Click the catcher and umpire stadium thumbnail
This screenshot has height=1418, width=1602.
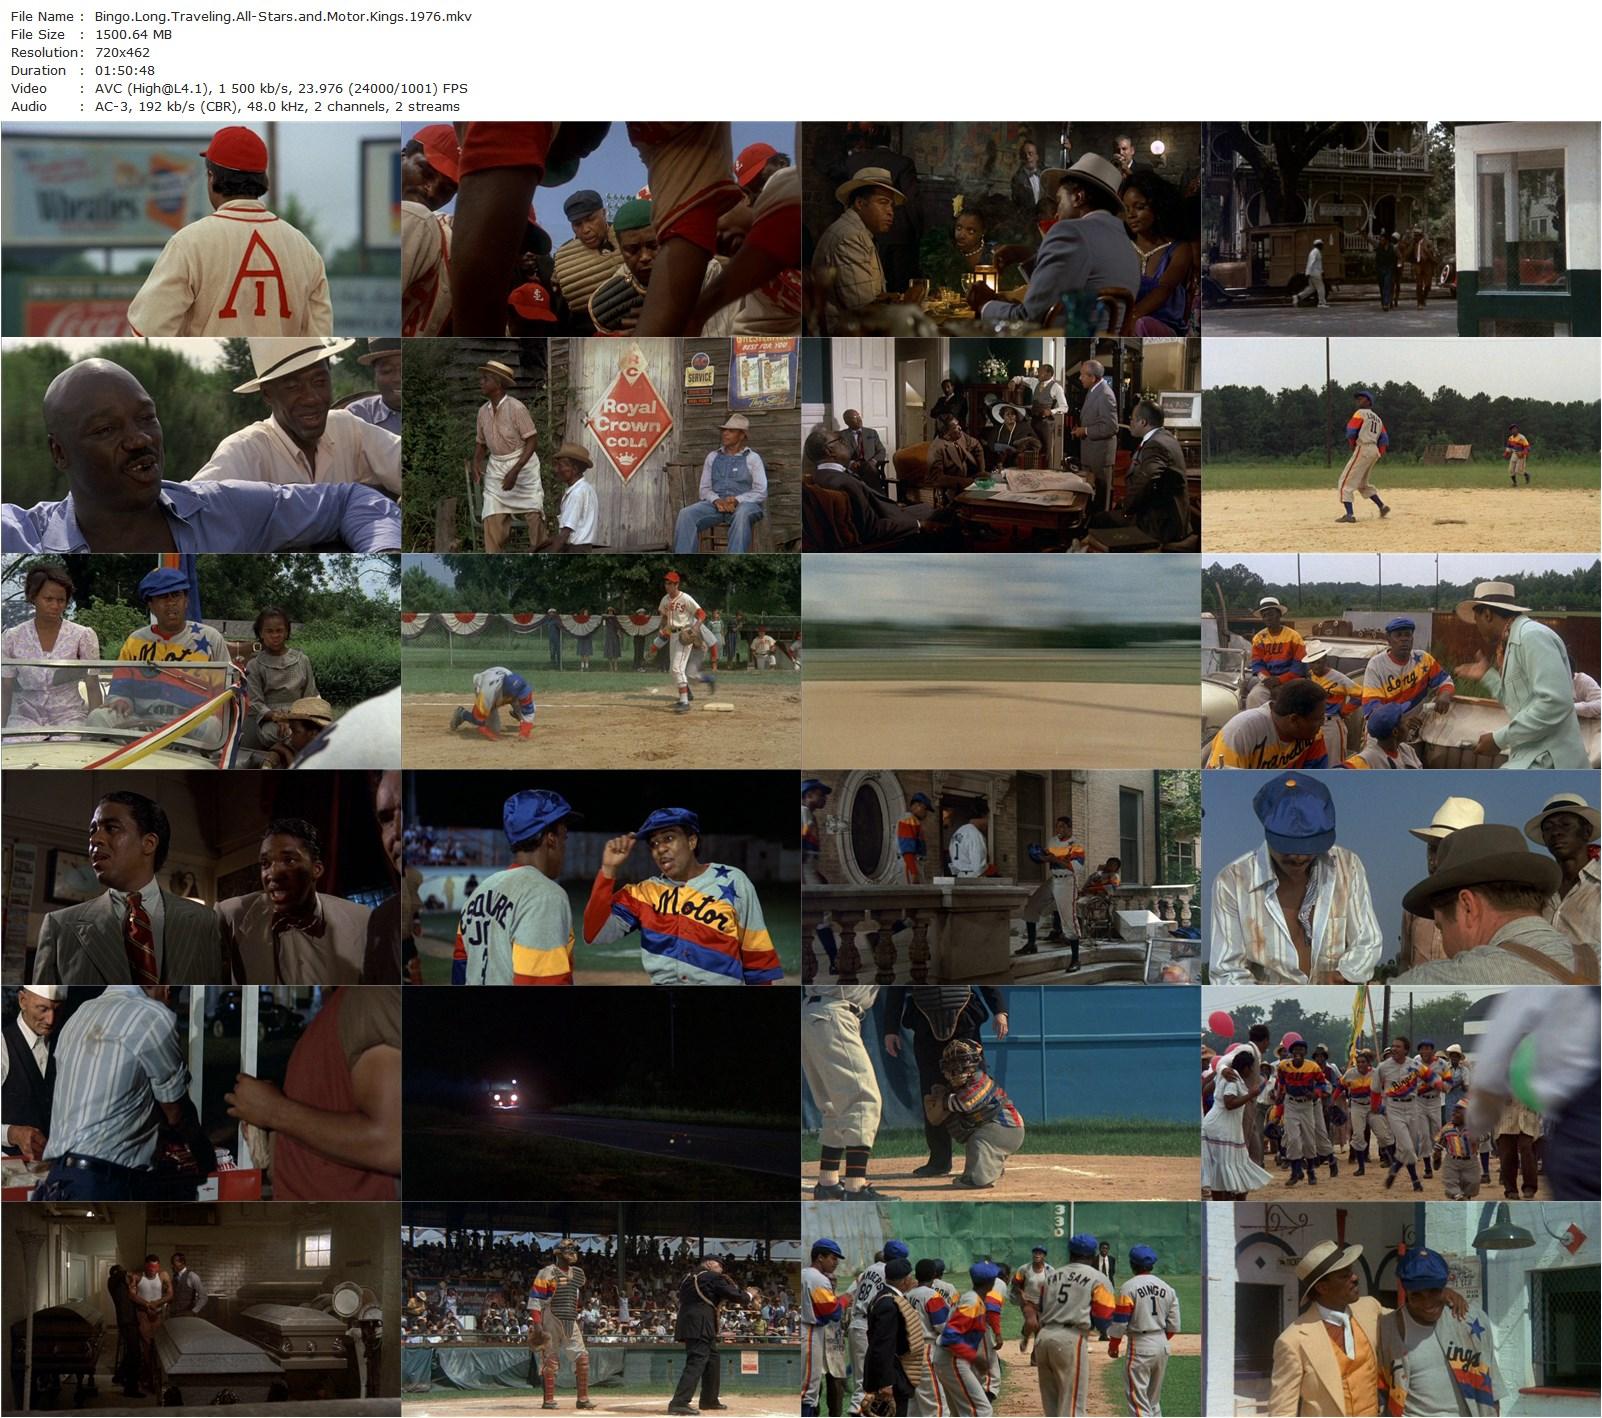(x=600, y=1309)
